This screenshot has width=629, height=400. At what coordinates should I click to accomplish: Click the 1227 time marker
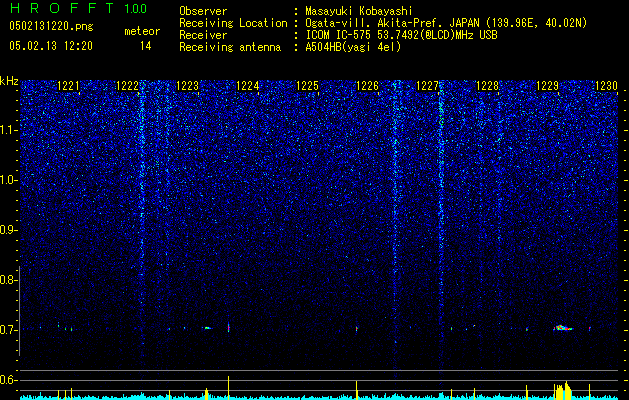(x=428, y=86)
